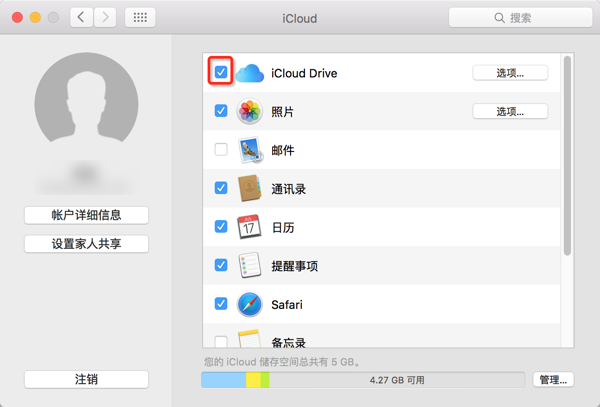Click the iCloud Drive cloud icon

pyautogui.click(x=249, y=73)
